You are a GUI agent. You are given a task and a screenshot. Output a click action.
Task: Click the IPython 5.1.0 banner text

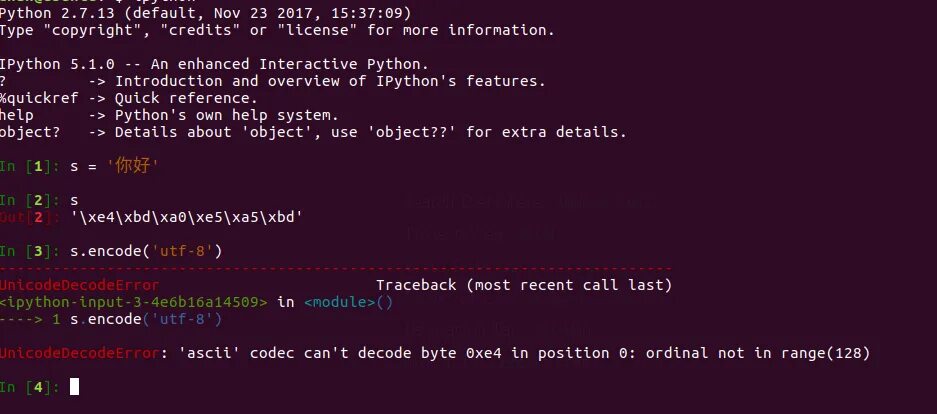pyautogui.click(x=215, y=64)
